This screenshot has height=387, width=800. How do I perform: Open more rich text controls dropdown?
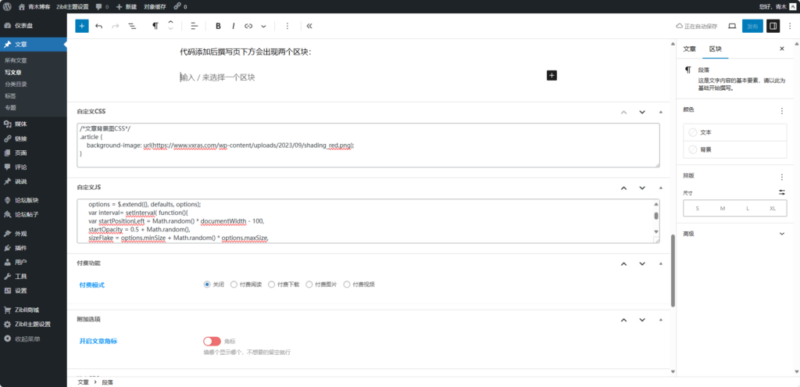(263, 26)
